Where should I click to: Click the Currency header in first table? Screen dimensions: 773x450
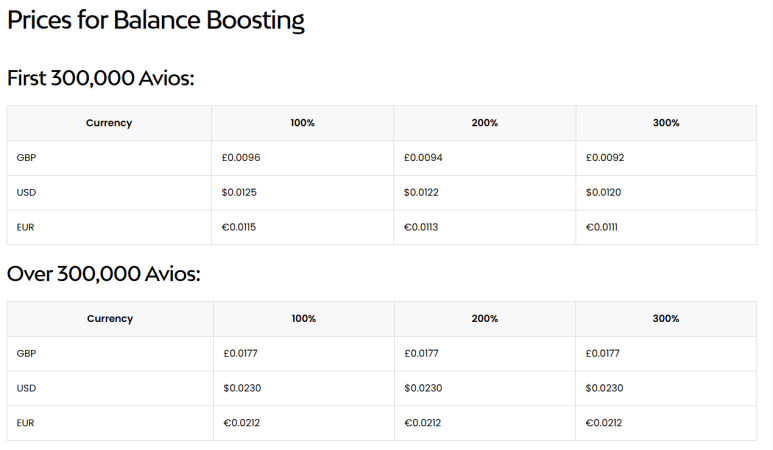[x=109, y=123]
